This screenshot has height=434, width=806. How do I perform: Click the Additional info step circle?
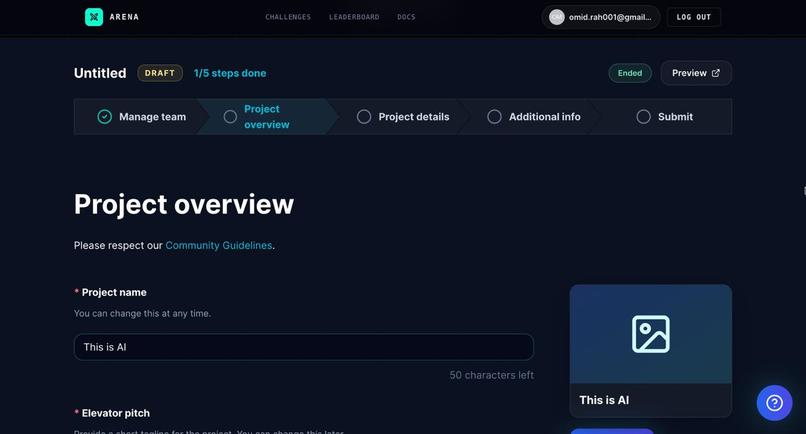click(494, 117)
